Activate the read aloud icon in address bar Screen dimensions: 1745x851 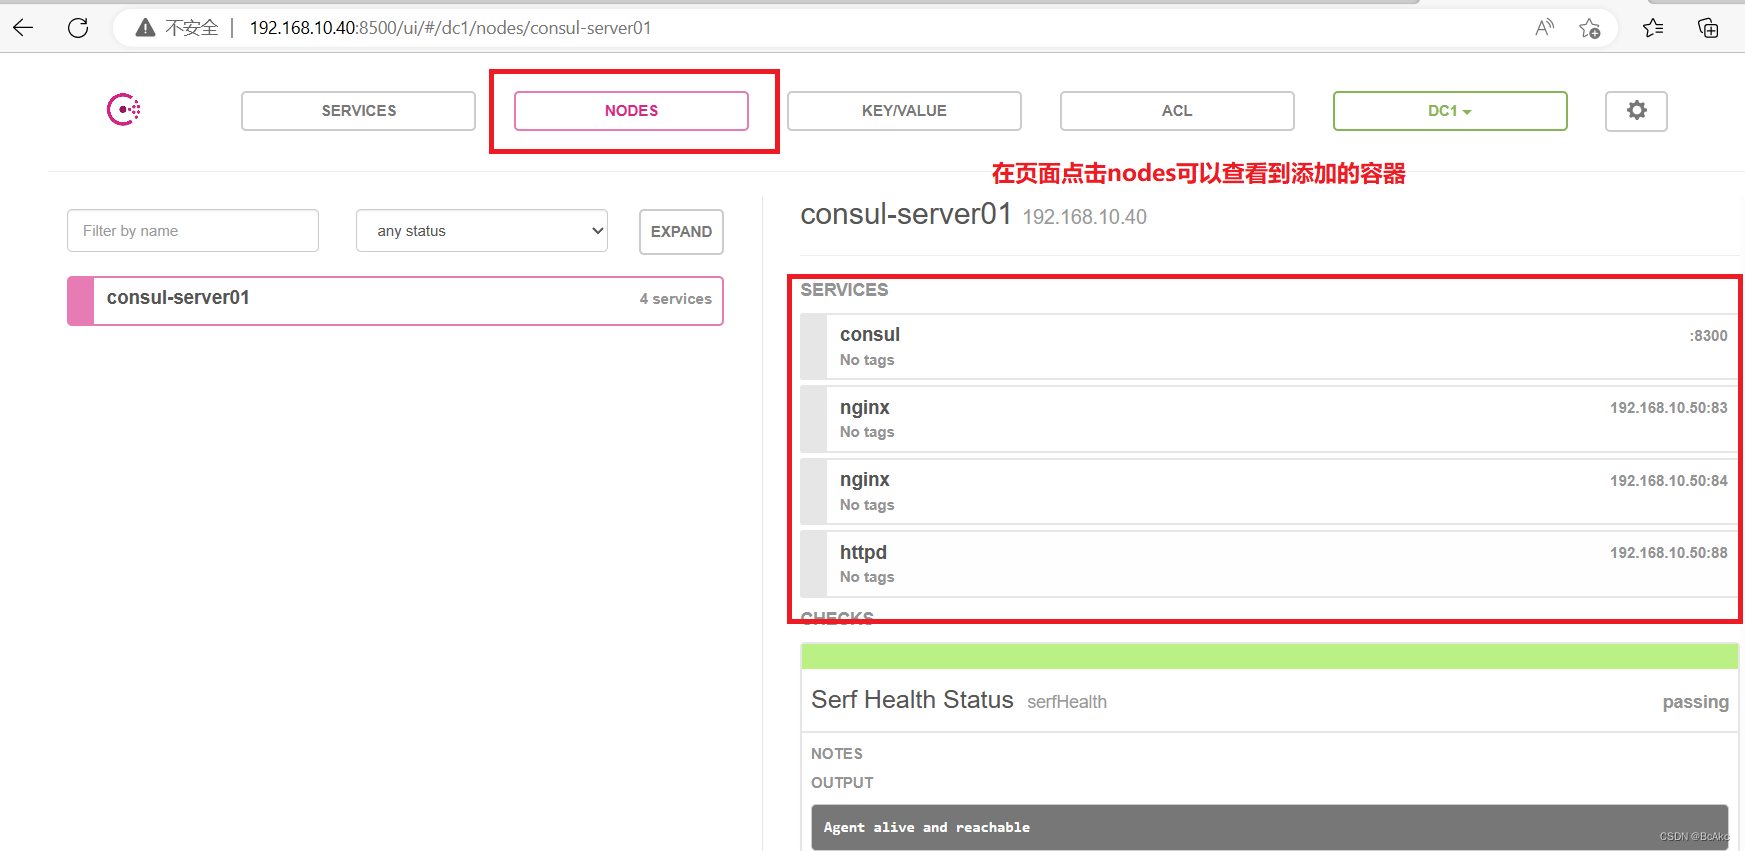tap(1544, 27)
